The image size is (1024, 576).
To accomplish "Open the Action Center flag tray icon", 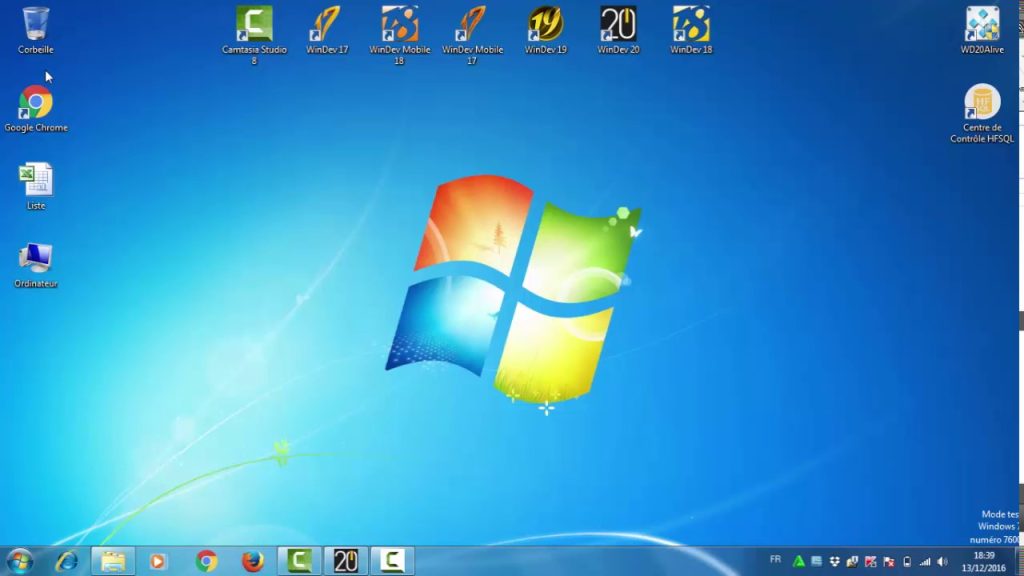I will coord(889,561).
